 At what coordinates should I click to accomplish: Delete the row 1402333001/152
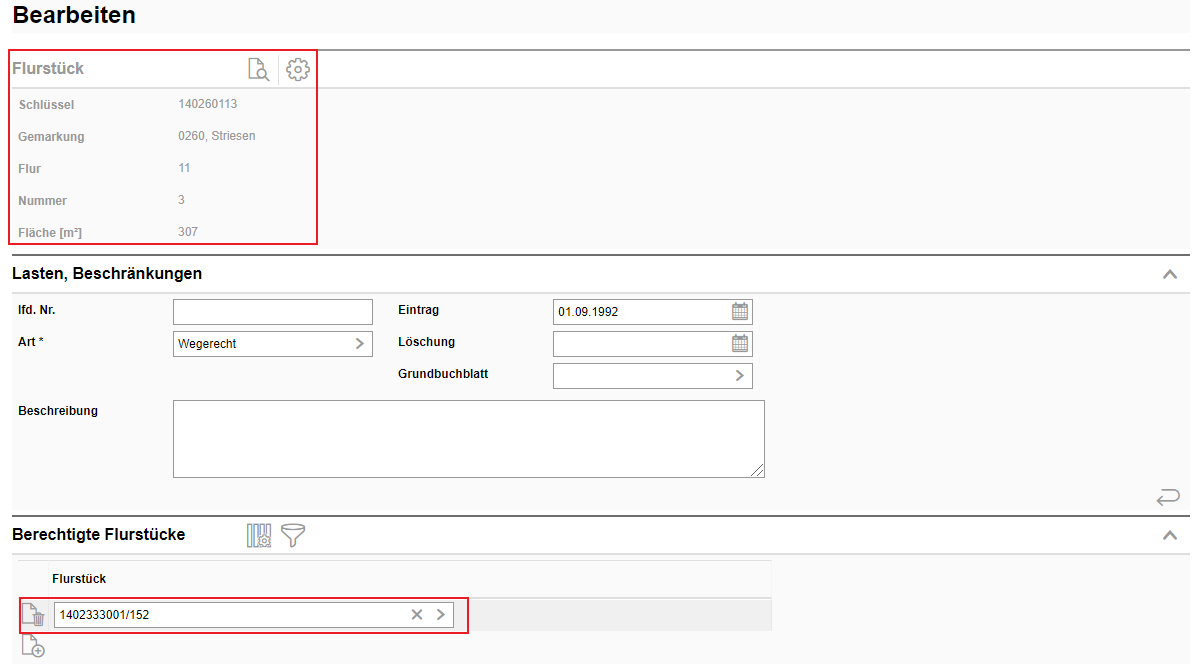33,615
